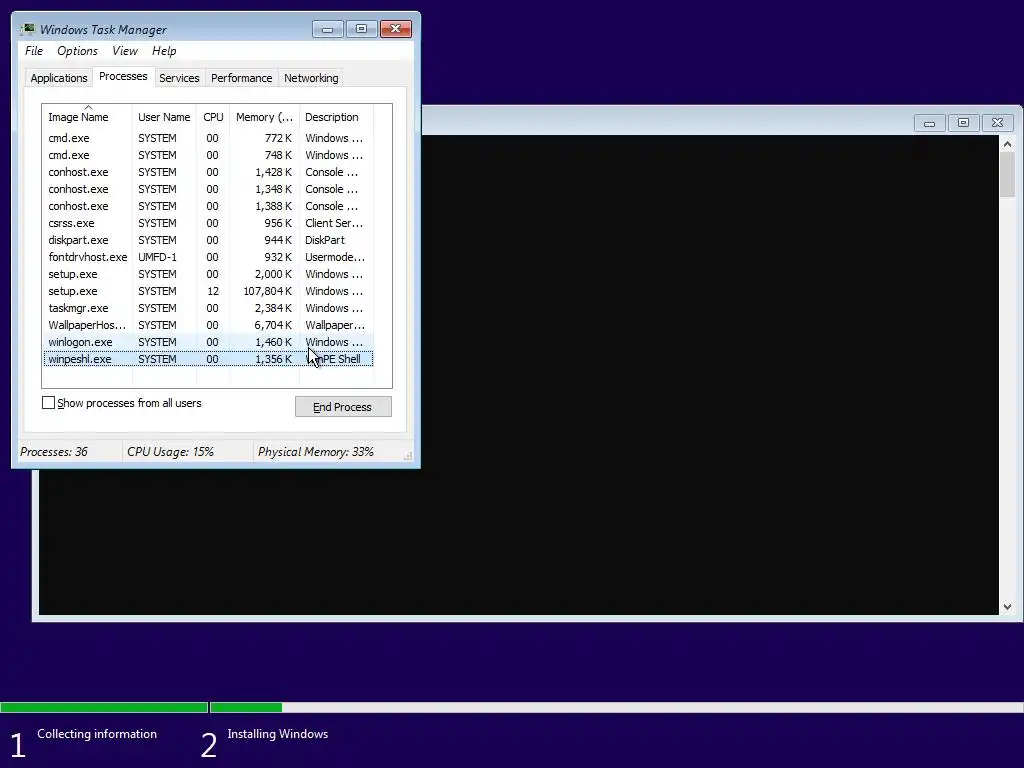Click the End Process button

[343, 407]
